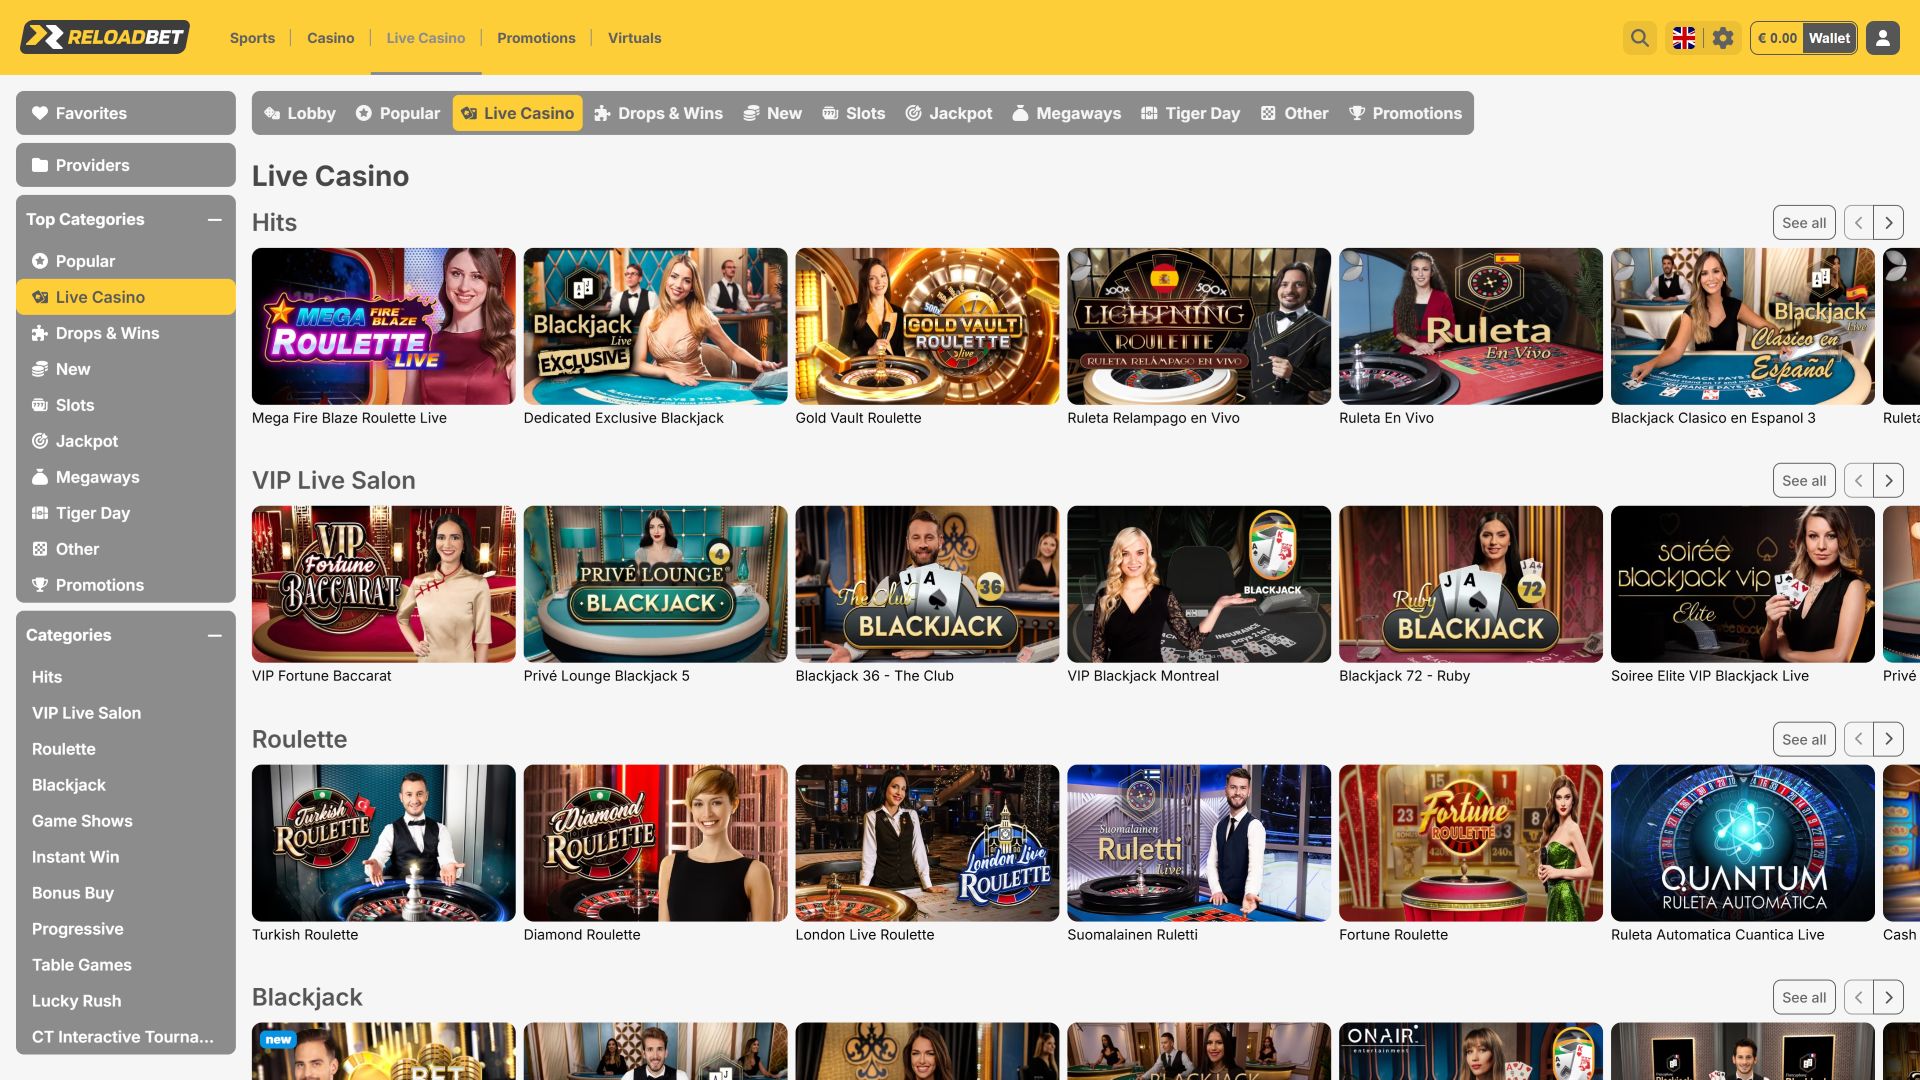Go to Casino in top menu
This screenshot has width=1920, height=1080.
click(x=330, y=38)
